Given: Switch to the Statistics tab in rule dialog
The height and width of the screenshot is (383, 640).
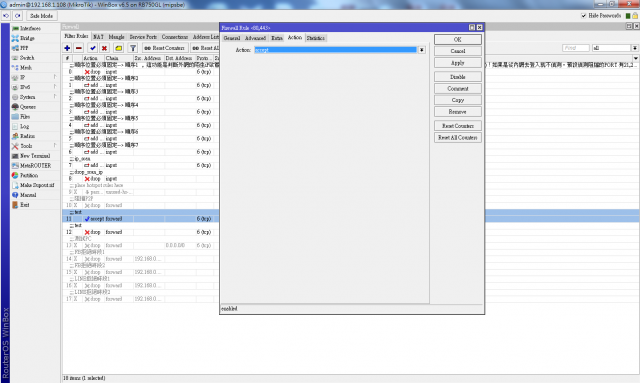Looking at the screenshot, I should [x=316, y=38].
